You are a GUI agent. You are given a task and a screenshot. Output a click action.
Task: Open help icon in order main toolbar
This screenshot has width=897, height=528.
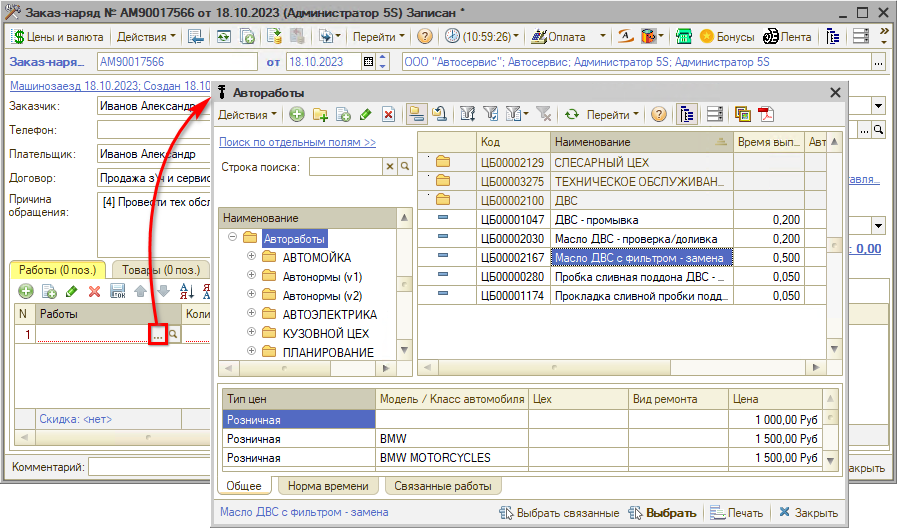pyautogui.click(x=424, y=37)
